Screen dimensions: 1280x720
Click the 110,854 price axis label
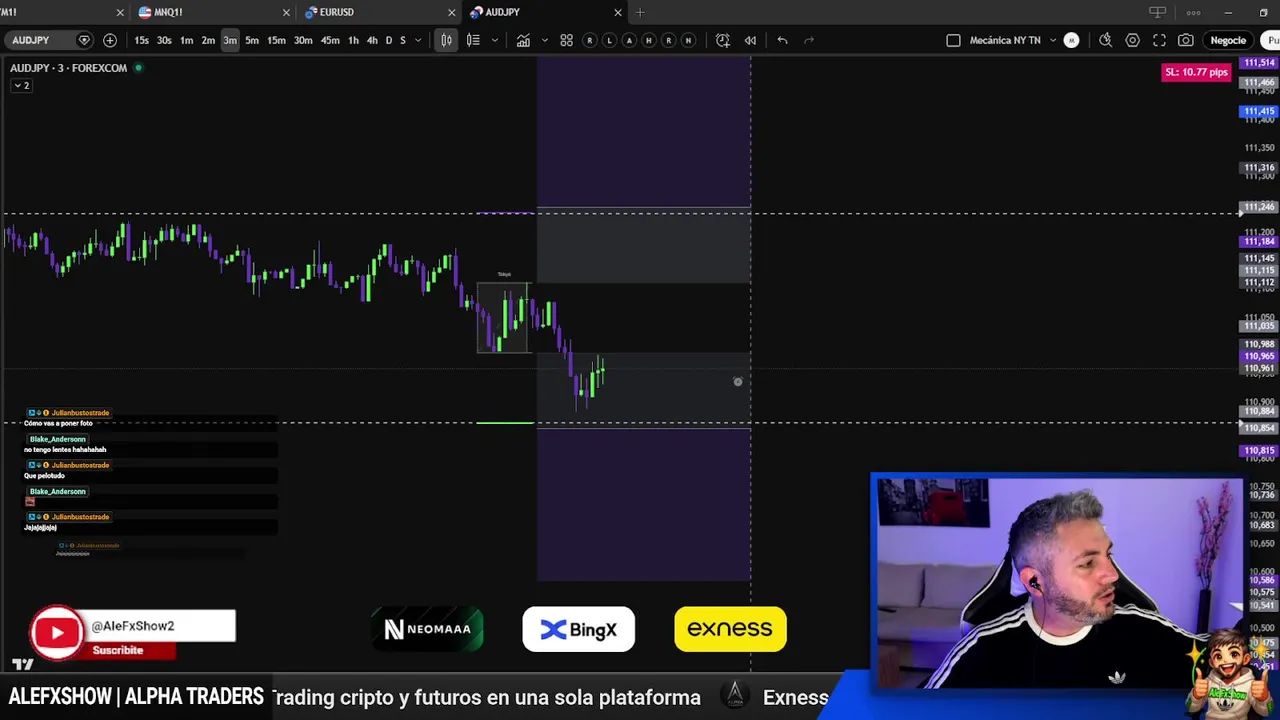pos(1259,428)
